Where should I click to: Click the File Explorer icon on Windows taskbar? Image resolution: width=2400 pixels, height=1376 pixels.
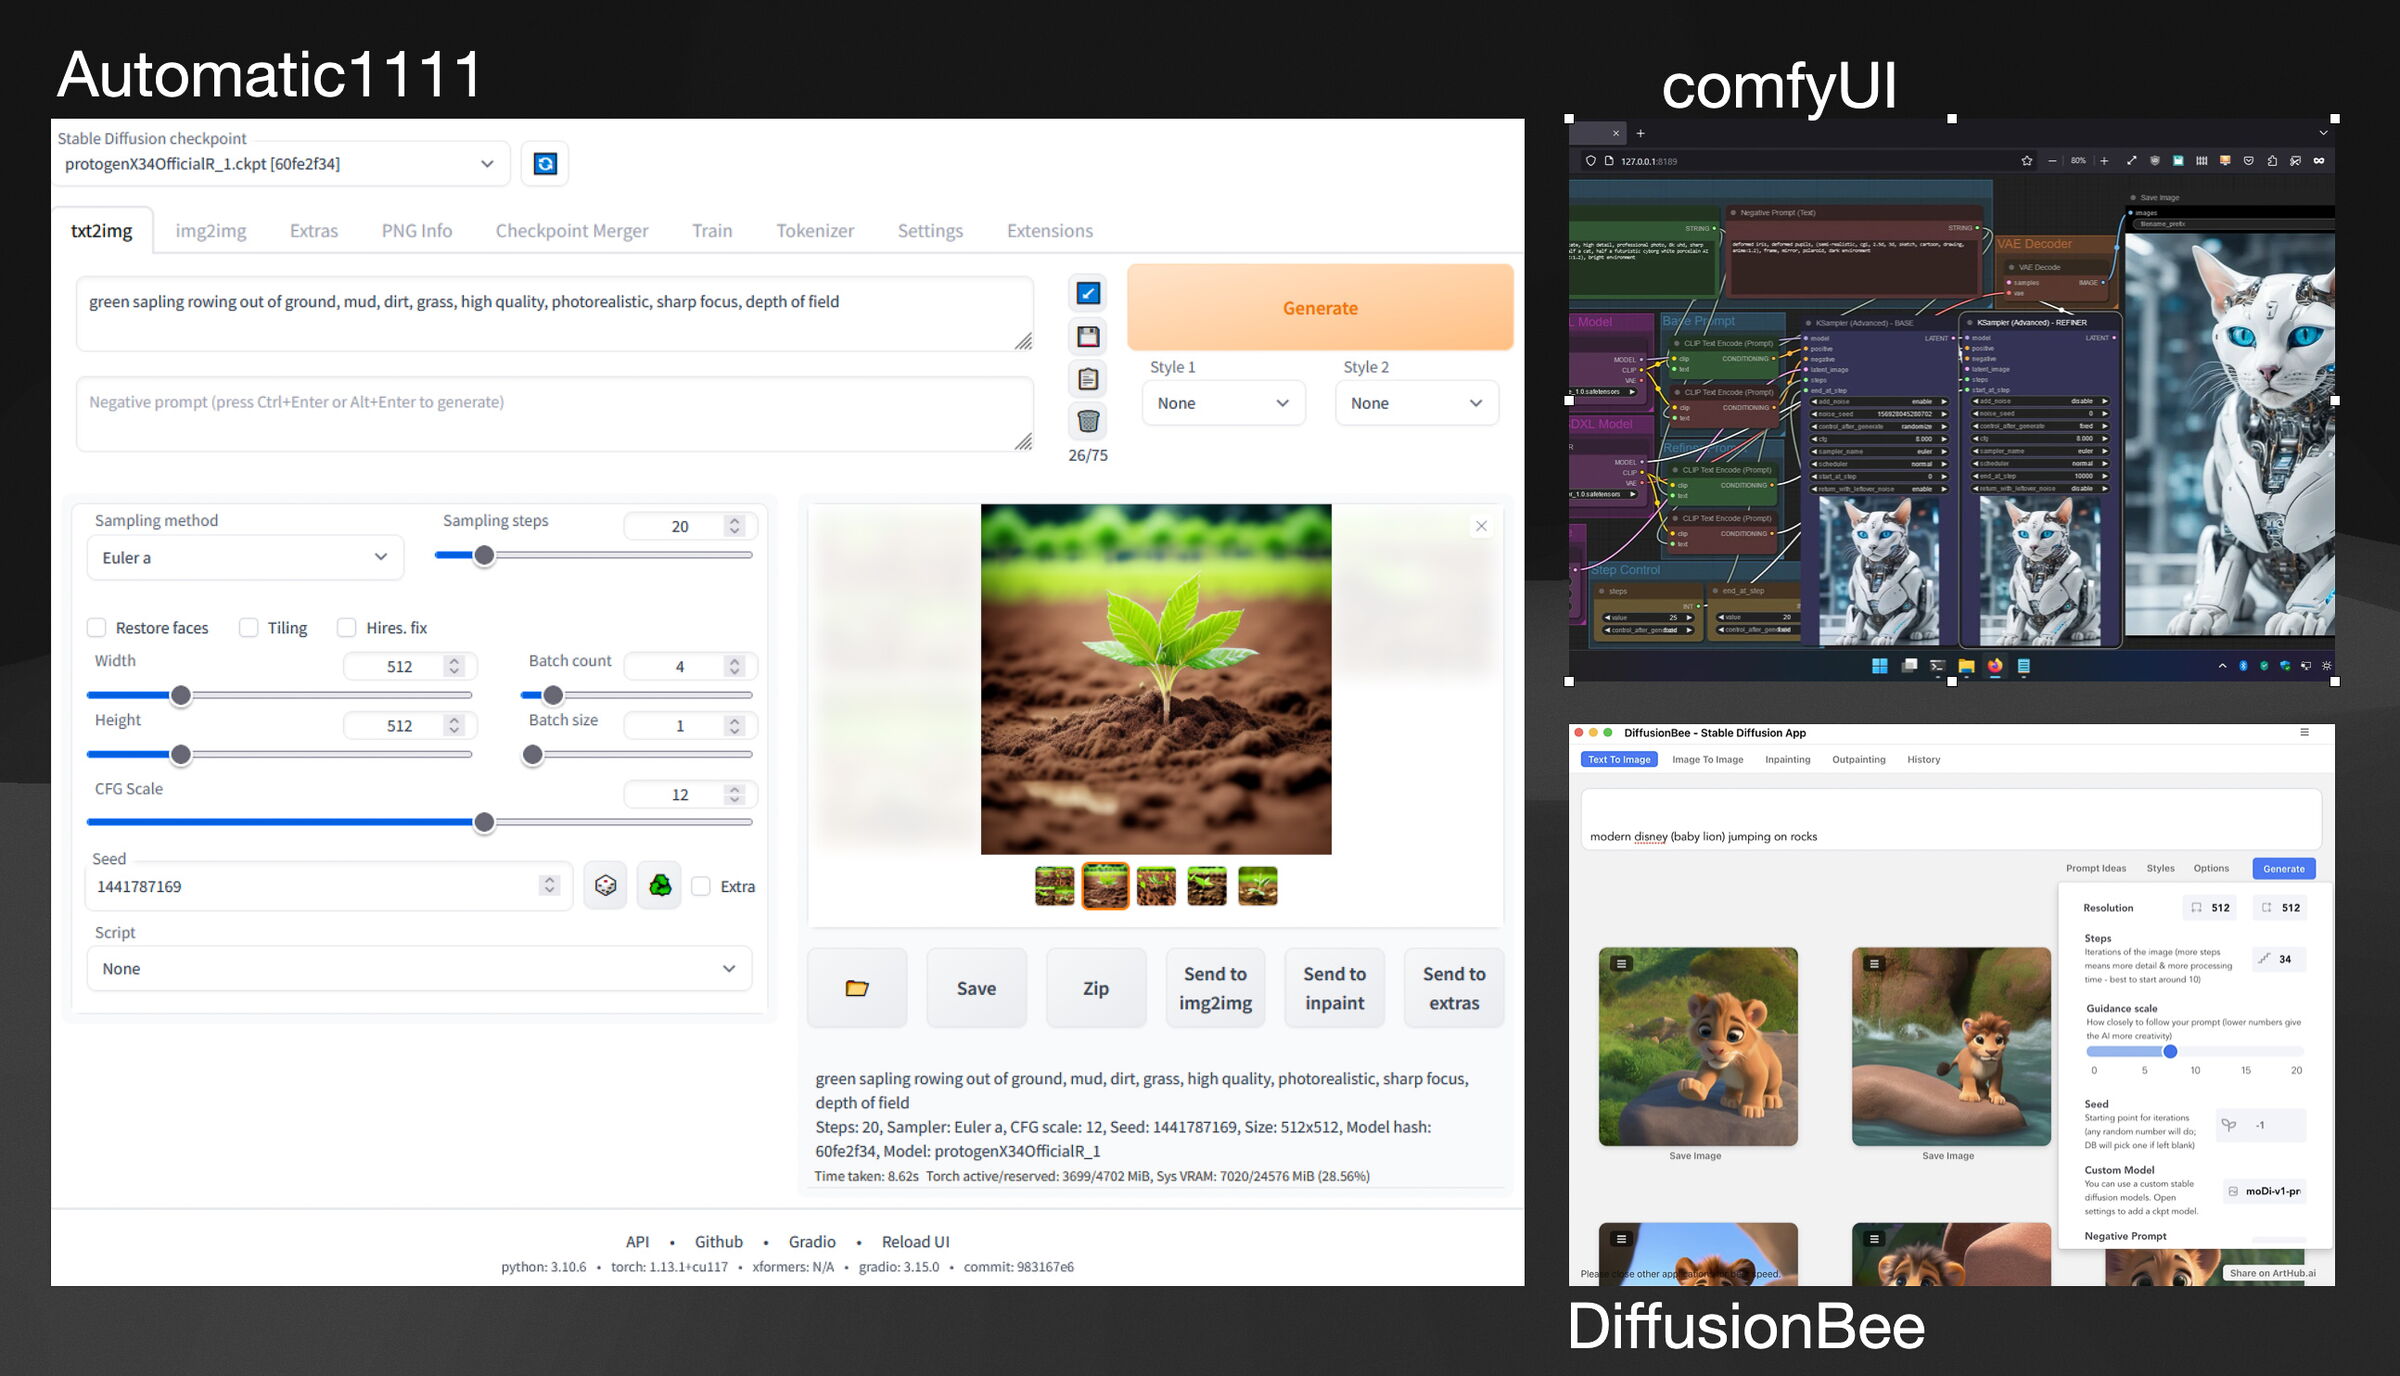point(1966,666)
